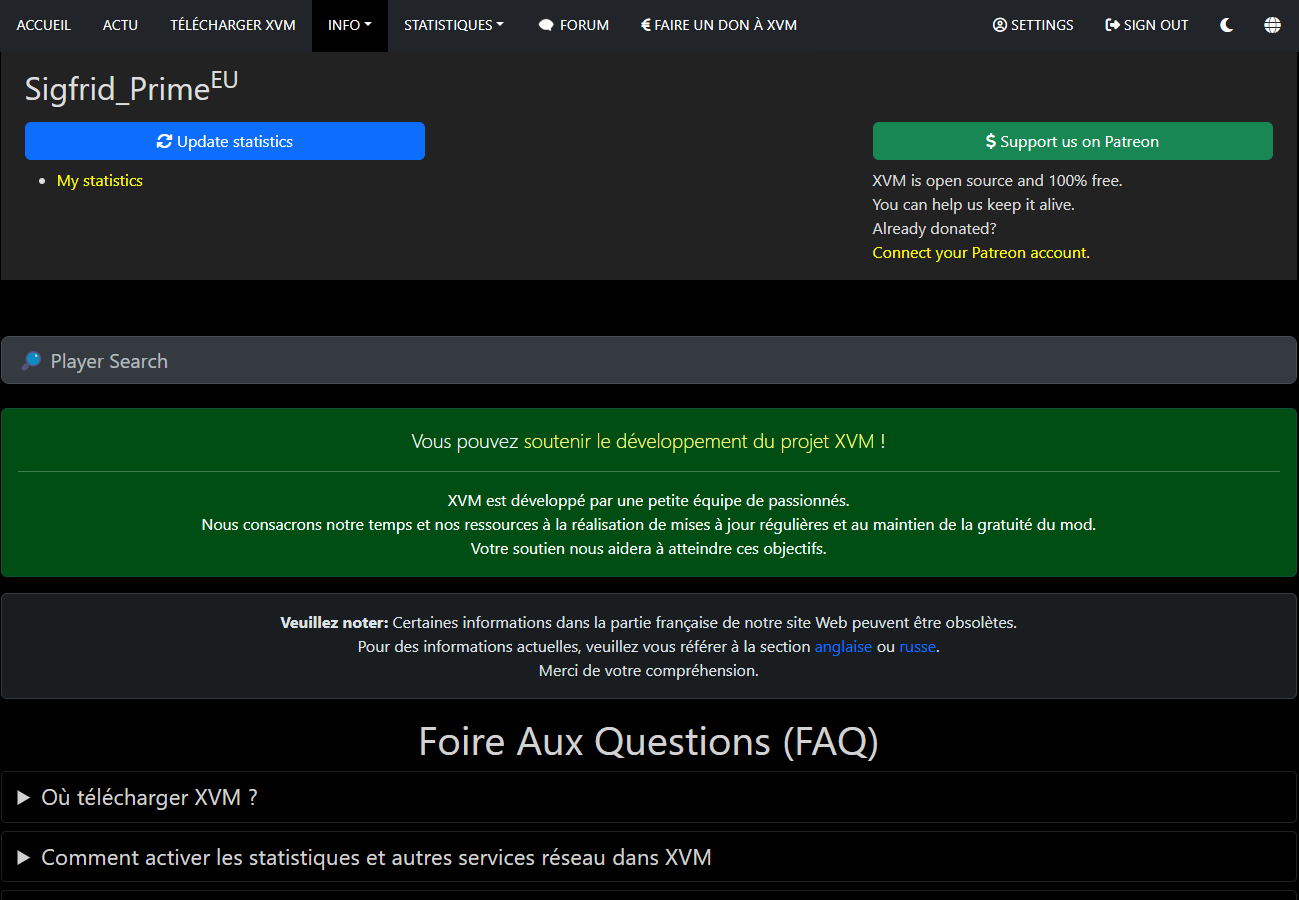
Task: Click the account icon next to SETTINGS
Action: [x=998, y=24]
